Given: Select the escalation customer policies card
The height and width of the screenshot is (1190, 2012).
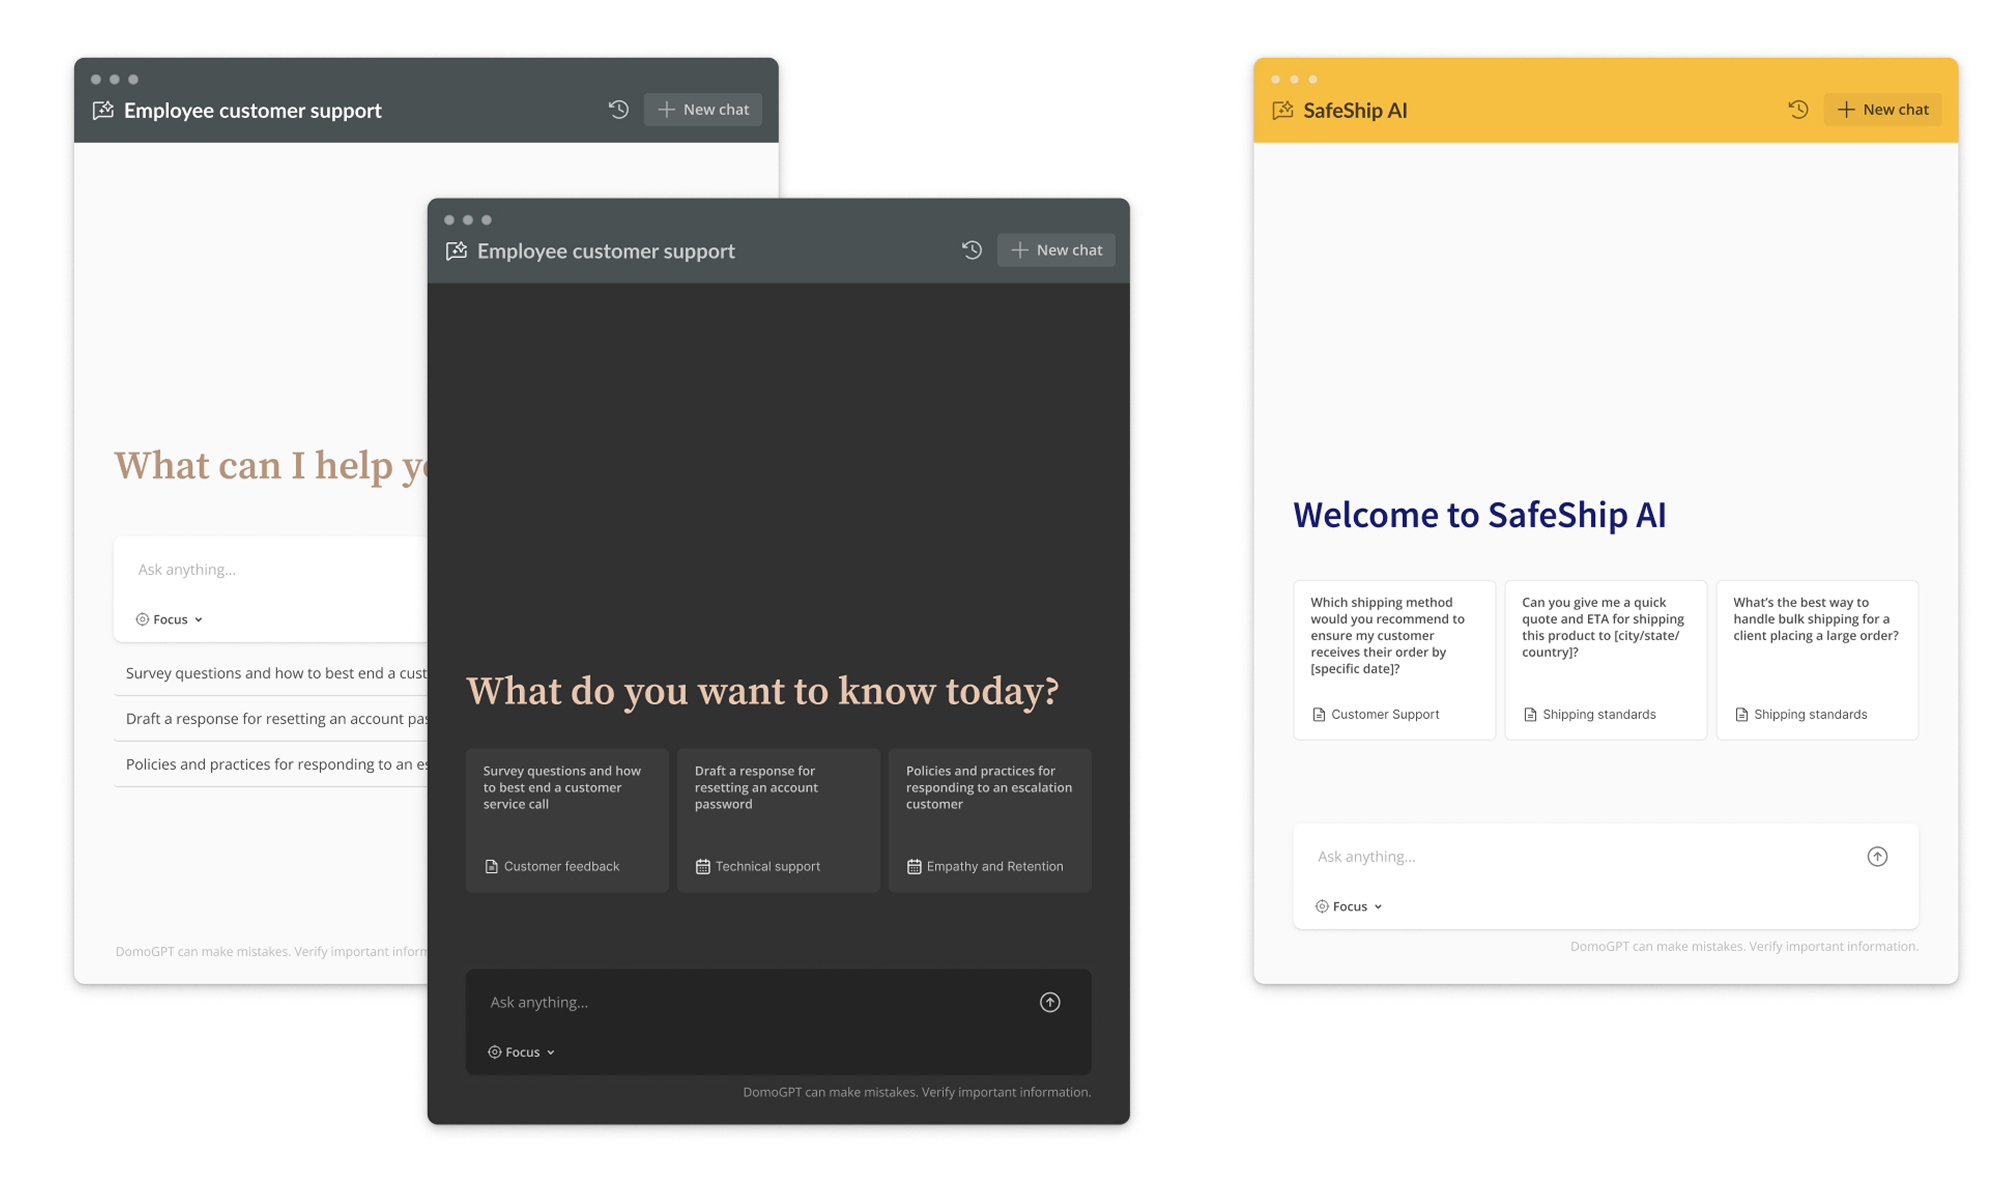Looking at the screenshot, I should pos(990,820).
